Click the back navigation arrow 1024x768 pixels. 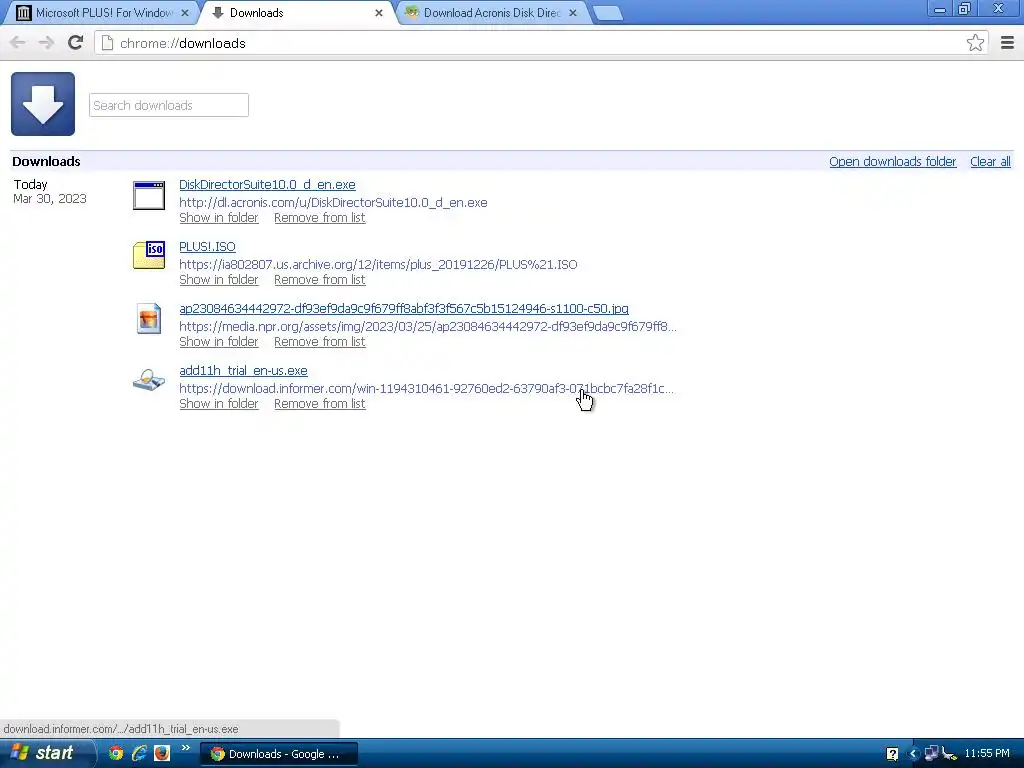18,43
